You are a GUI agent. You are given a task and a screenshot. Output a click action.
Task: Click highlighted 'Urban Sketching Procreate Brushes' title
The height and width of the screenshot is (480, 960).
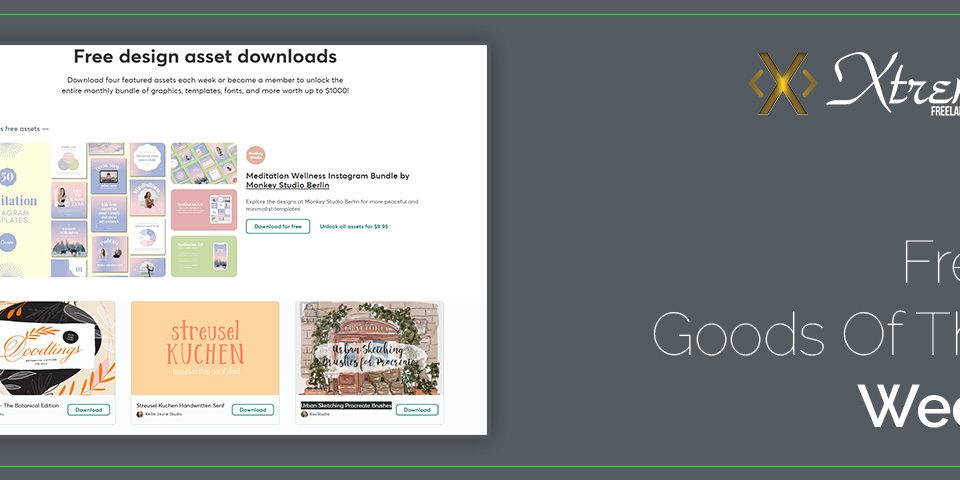click(x=346, y=405)
